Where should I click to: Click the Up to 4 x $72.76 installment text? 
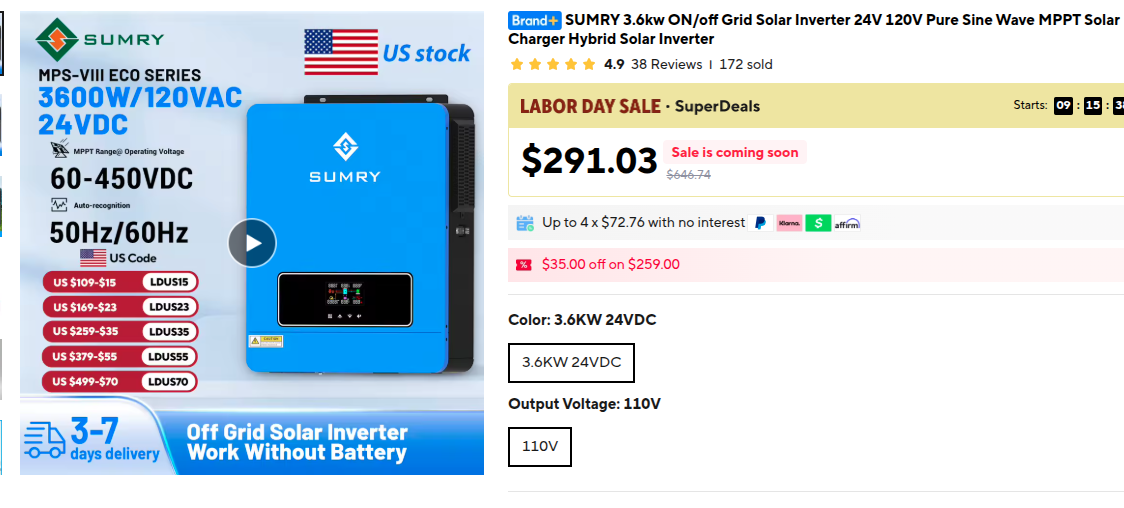644,223
